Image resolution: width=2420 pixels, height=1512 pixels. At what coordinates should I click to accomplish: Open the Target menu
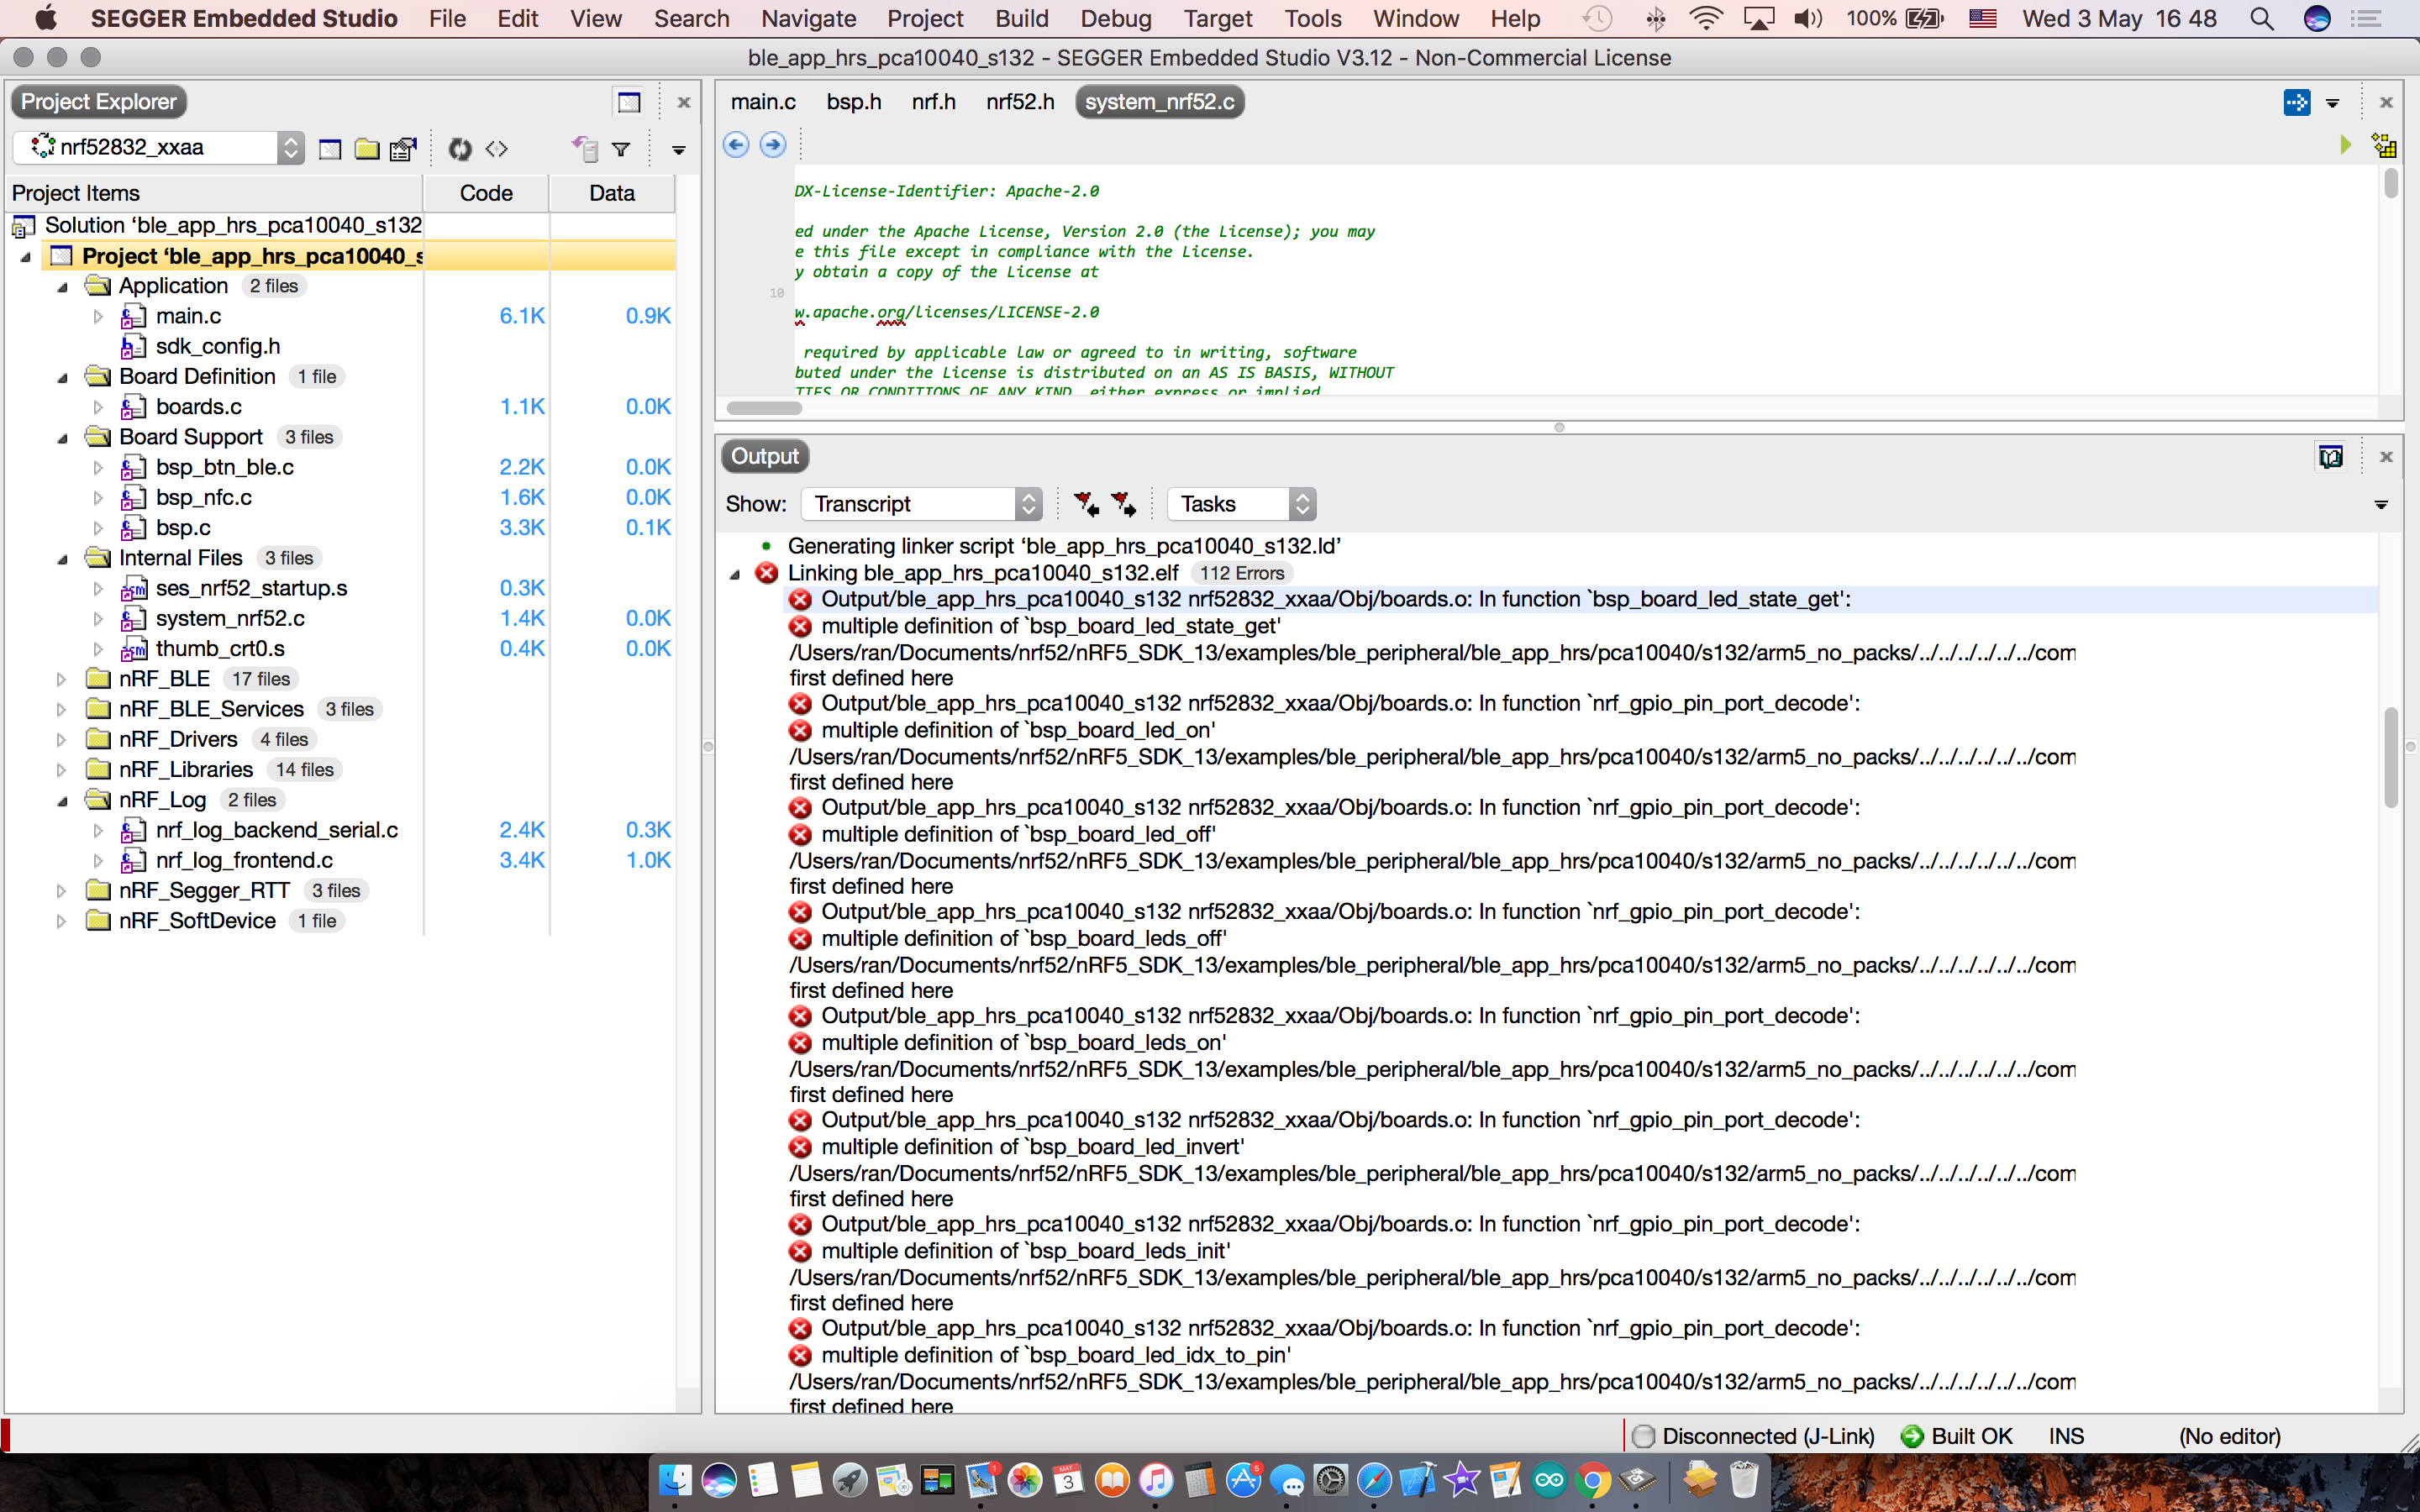tap(1217, 19)
